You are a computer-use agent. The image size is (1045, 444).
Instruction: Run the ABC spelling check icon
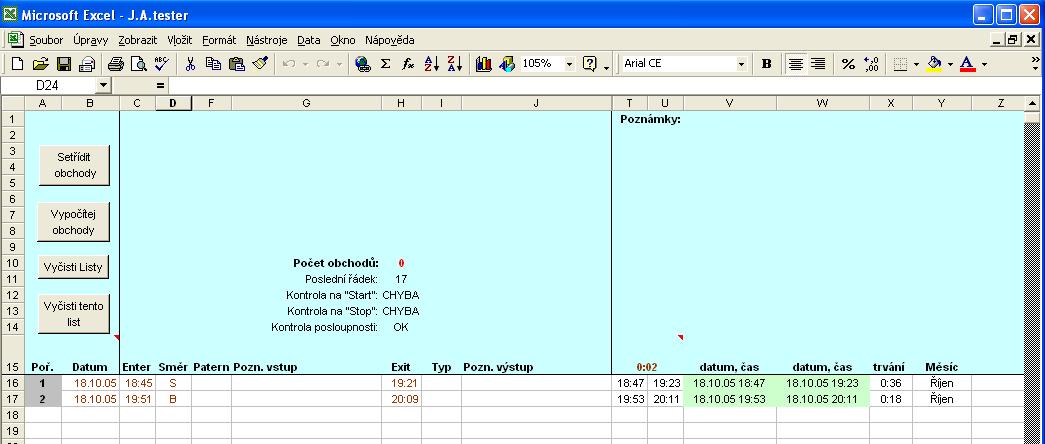161,64
